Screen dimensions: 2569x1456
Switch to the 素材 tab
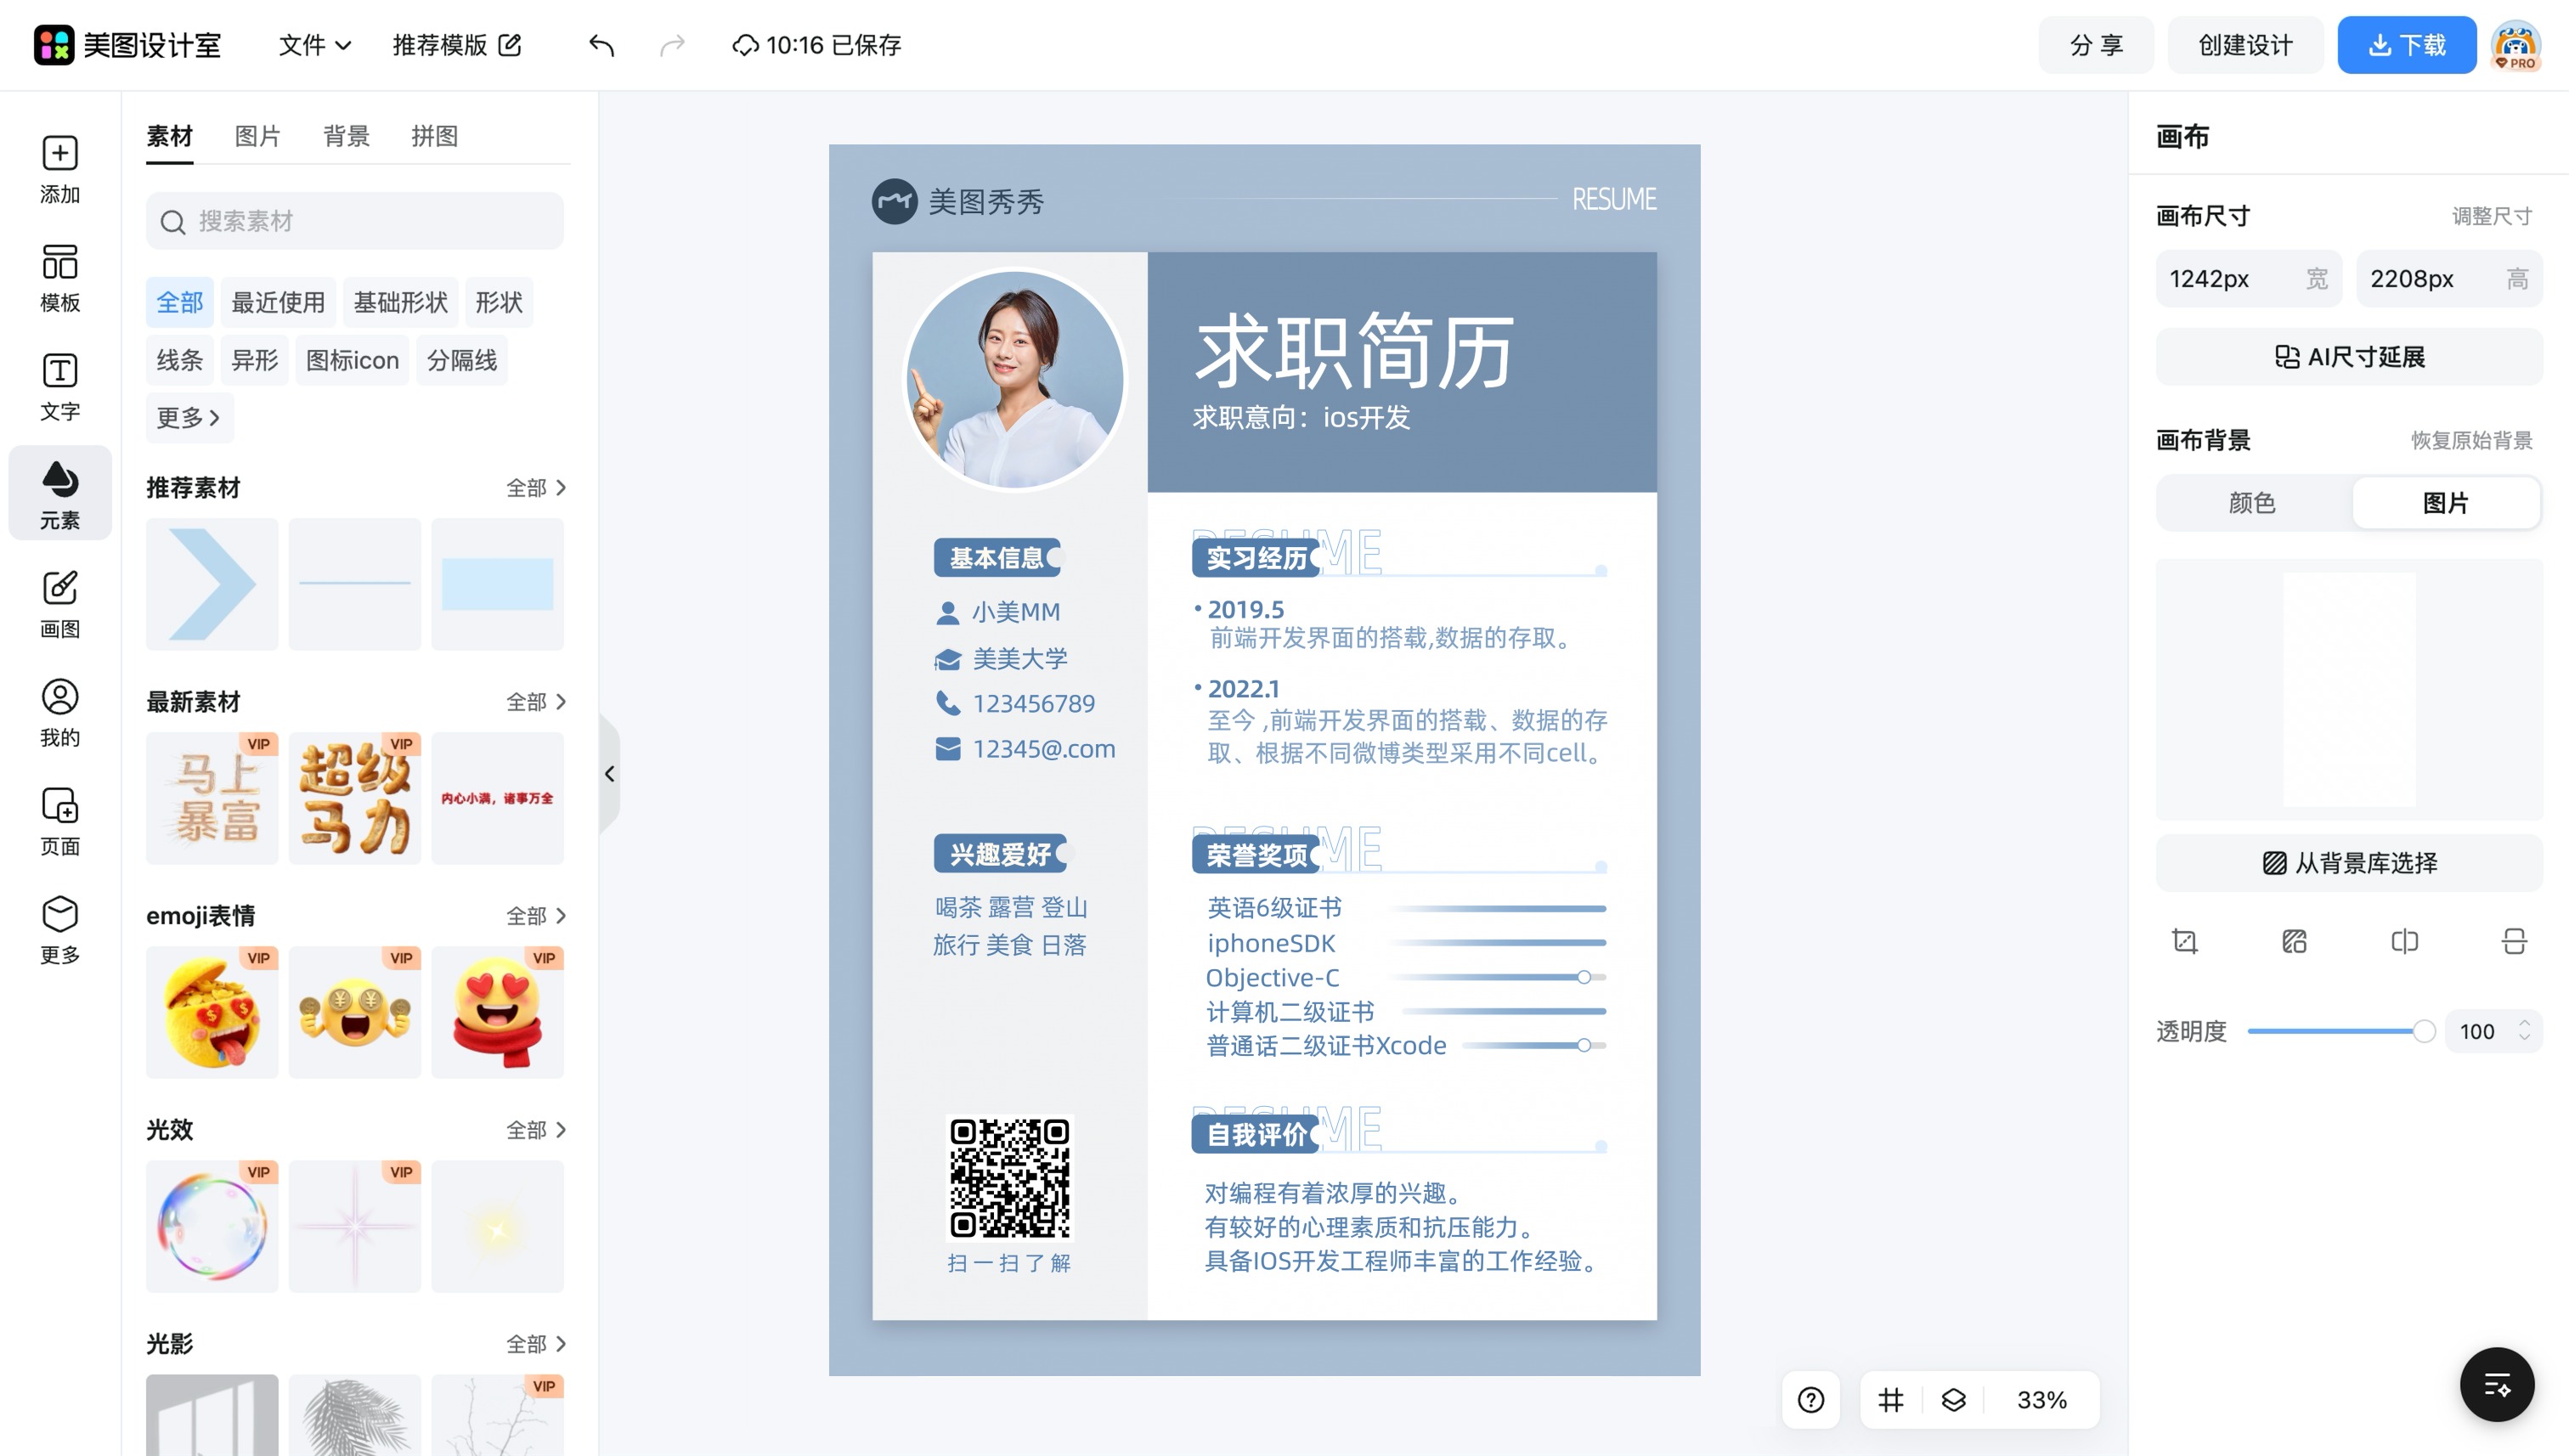169,136
